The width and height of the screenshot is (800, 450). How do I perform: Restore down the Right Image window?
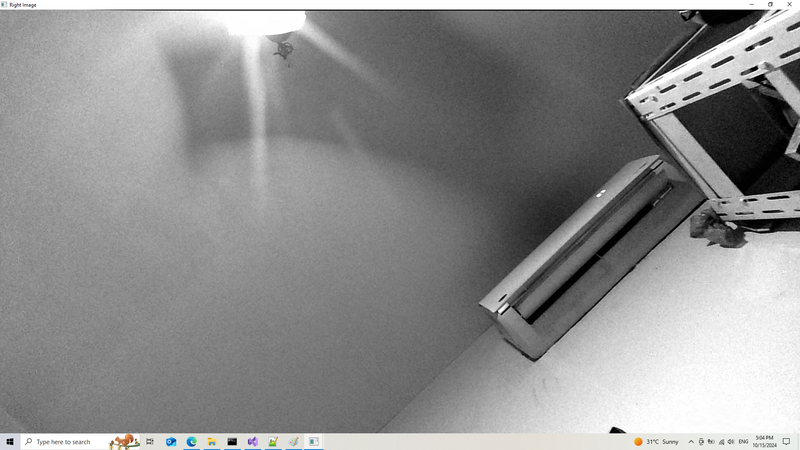coord(770,4)
